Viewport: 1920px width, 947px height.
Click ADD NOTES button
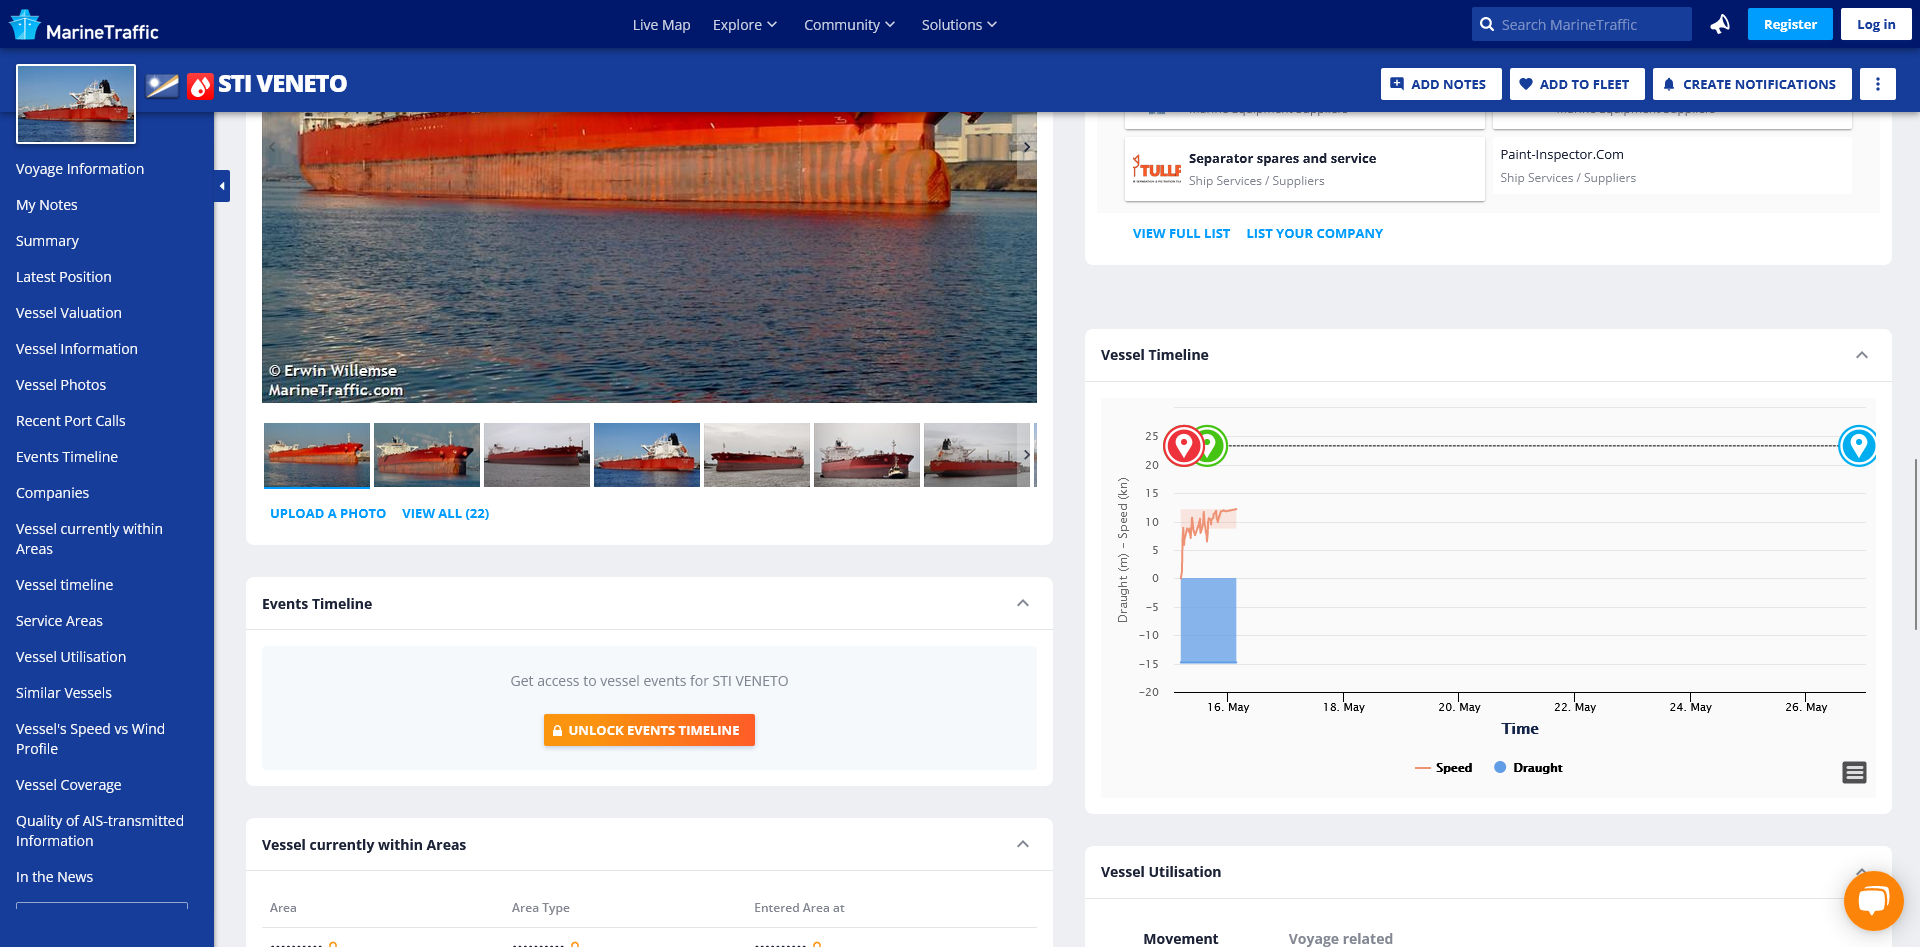[x=1441, y=84]
